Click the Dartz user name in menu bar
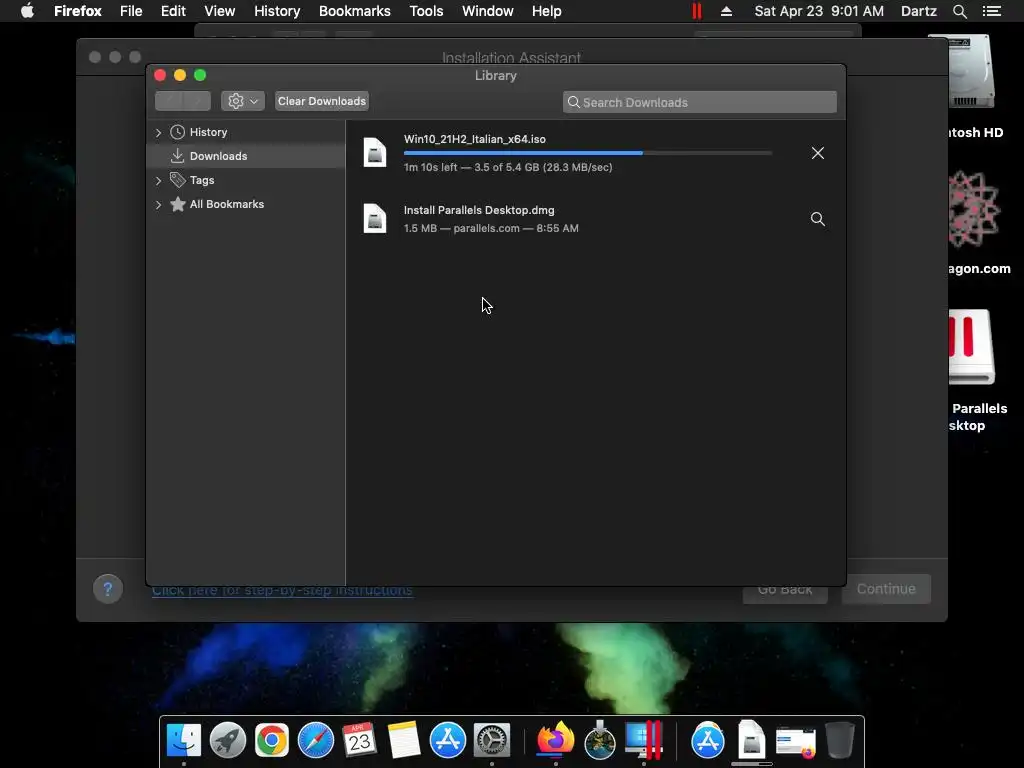This screenshot has height=768, width=1024. (x=919, y=11)
